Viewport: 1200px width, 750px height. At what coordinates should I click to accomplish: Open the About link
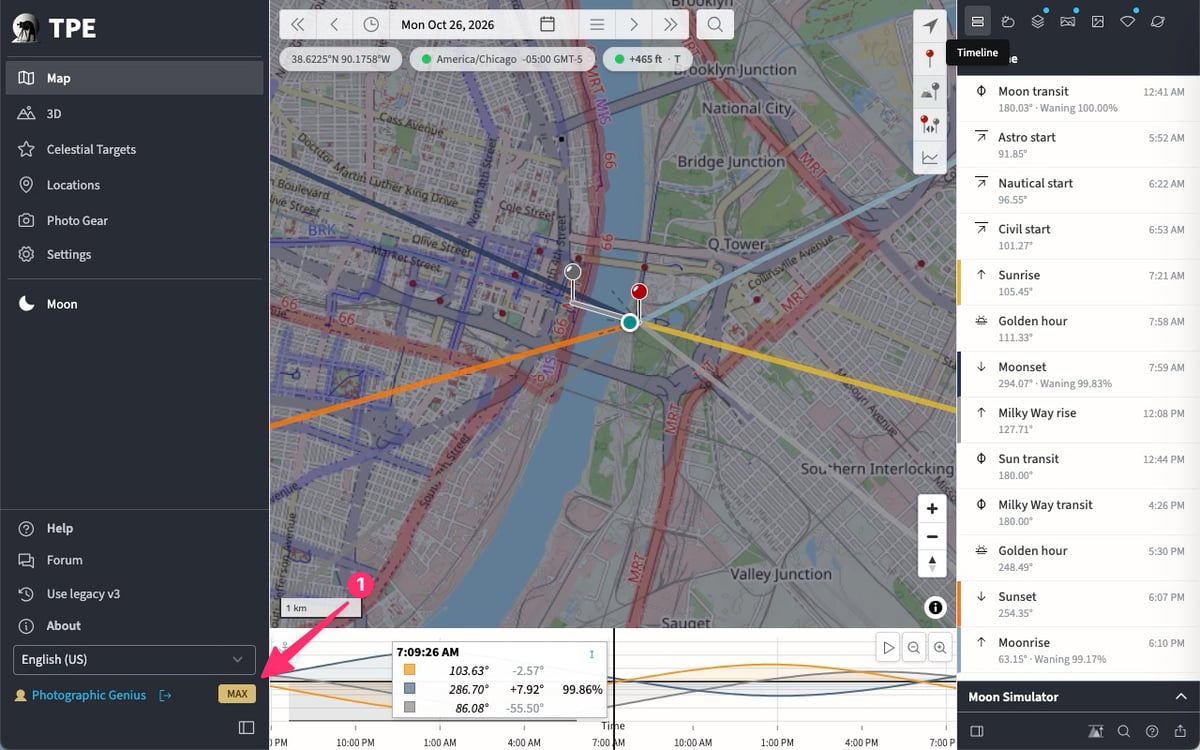pyautogui.click(x=63, y=626)
